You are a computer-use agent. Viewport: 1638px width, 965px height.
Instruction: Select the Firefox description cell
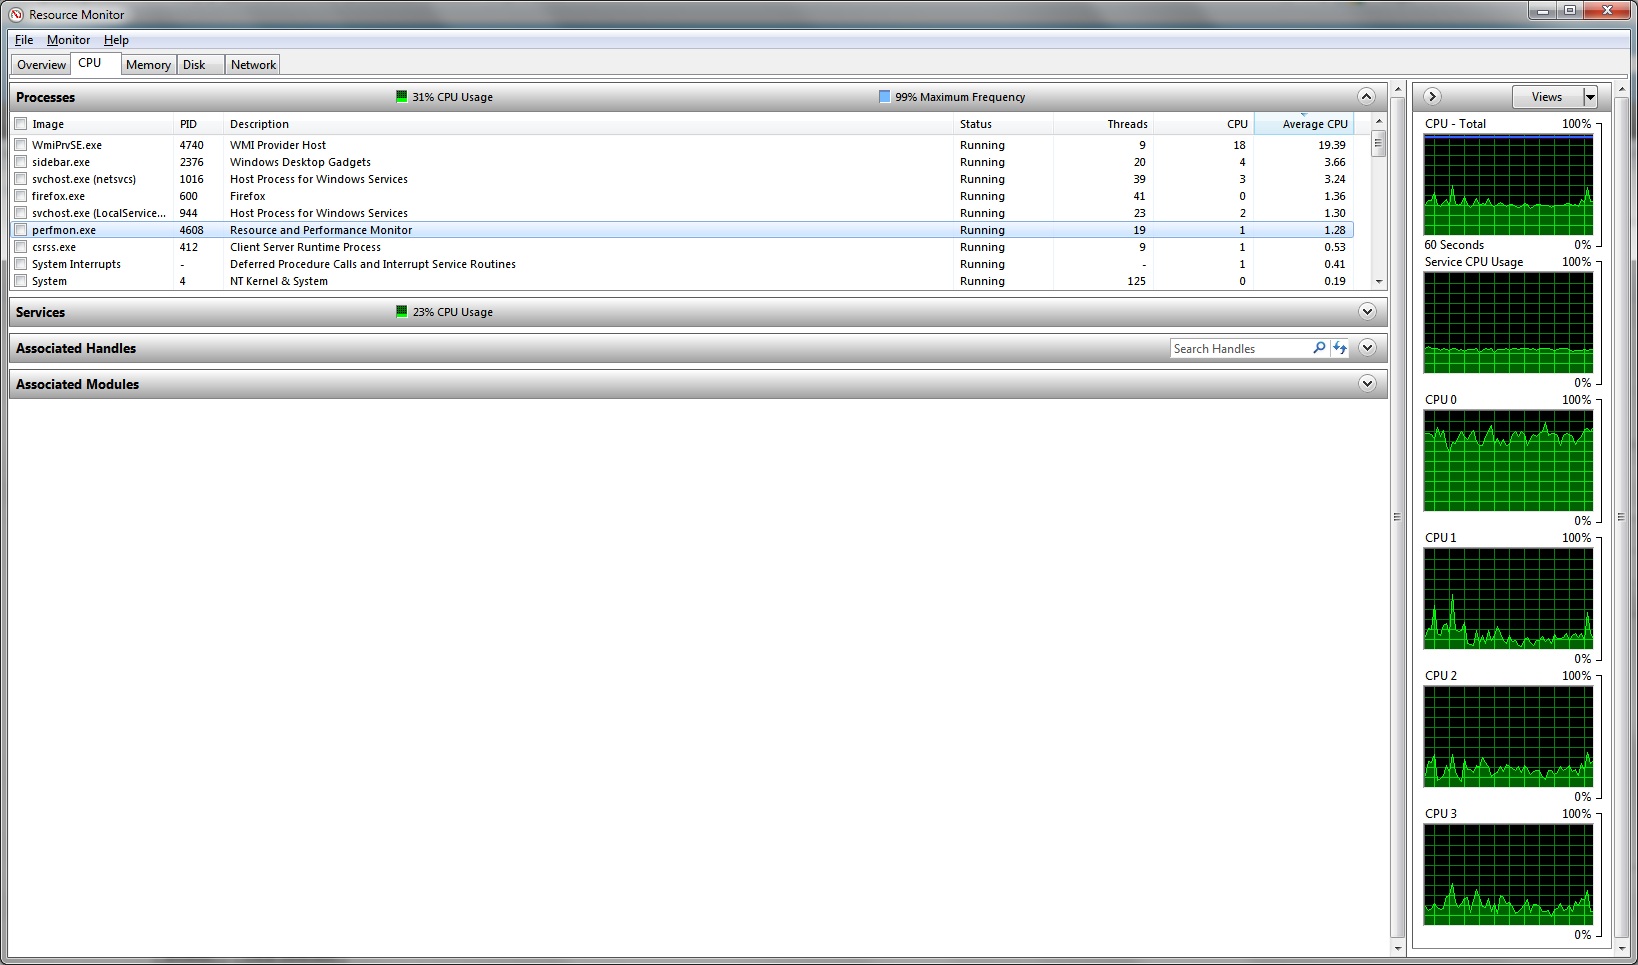[x=247, y=196]
